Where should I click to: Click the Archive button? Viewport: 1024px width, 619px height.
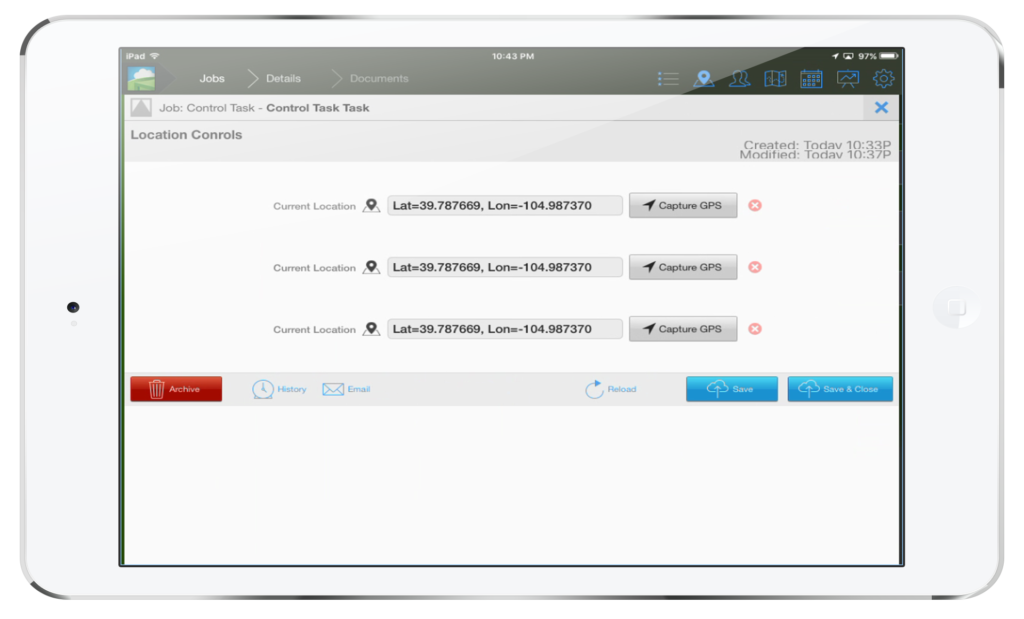click(176, 389)
